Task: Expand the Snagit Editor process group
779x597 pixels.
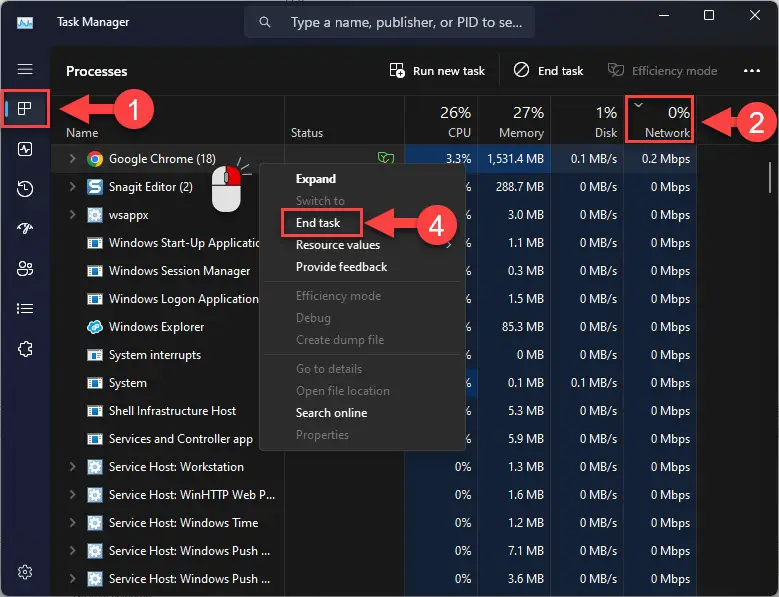Action: (x=73, y=187)
